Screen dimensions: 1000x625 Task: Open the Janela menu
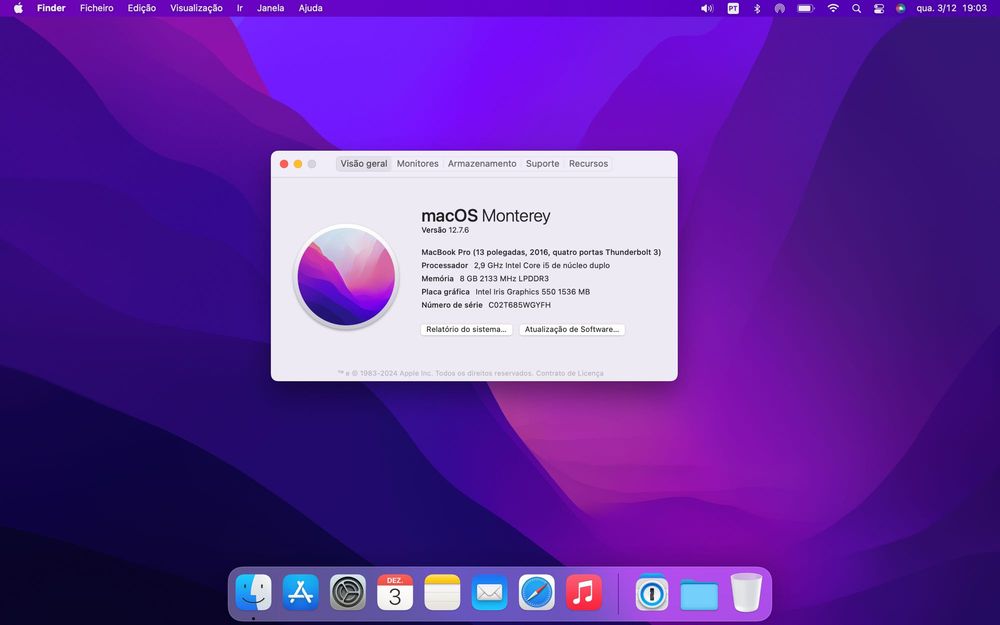[270, 8]
